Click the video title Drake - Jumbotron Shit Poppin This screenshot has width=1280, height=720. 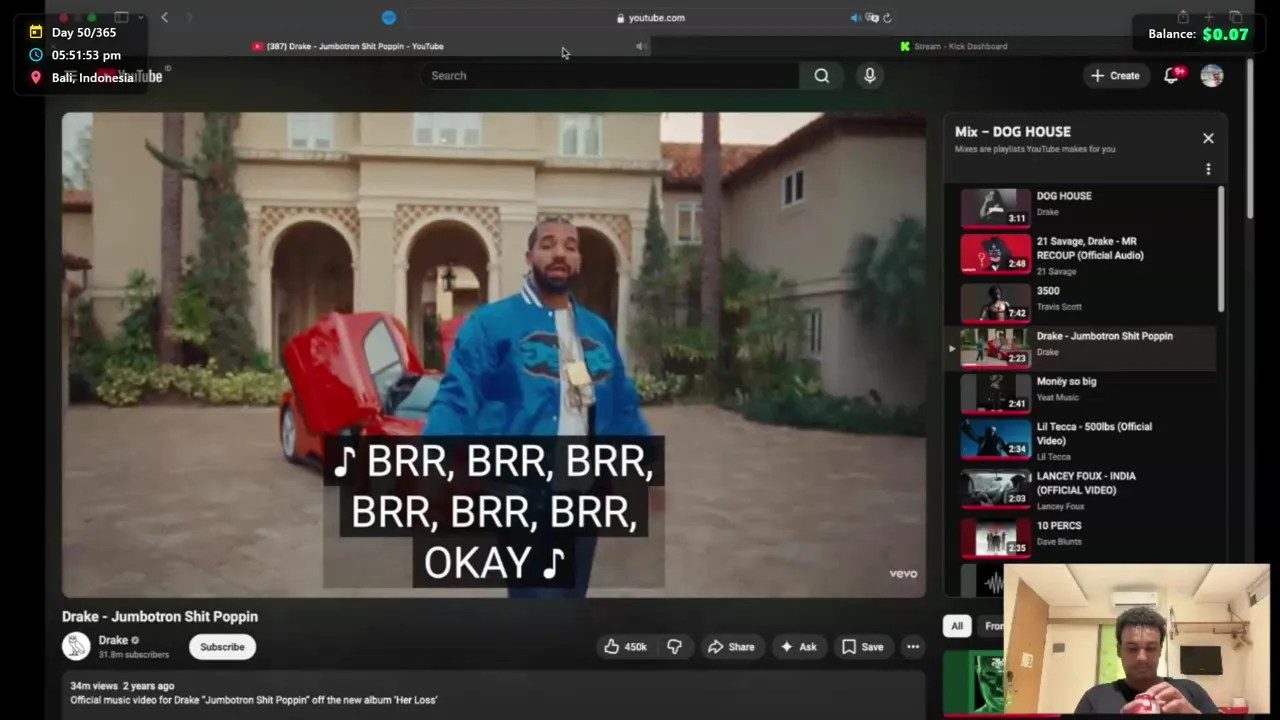point(160,617)
